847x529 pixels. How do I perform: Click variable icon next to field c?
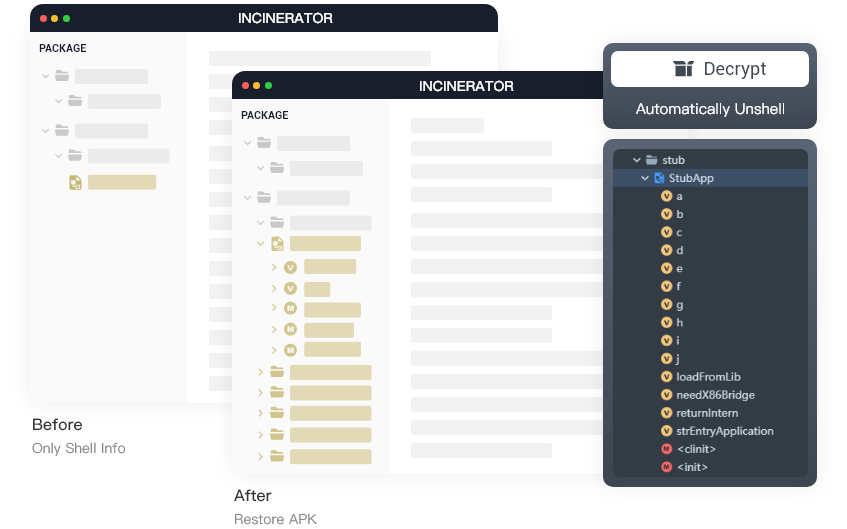click(x=667, y=232)
